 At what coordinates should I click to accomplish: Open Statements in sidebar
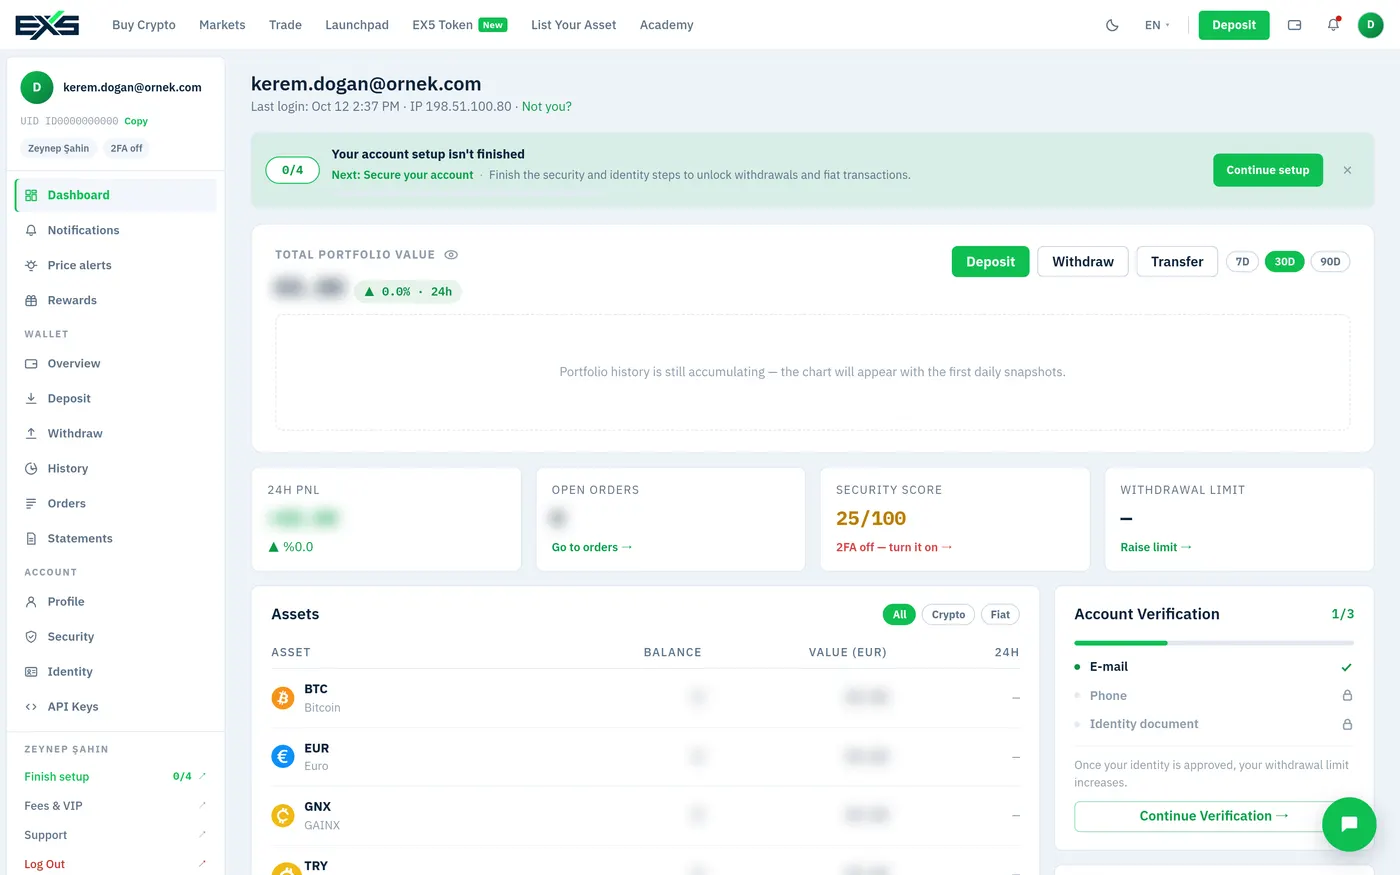click(x=116, y=538)
